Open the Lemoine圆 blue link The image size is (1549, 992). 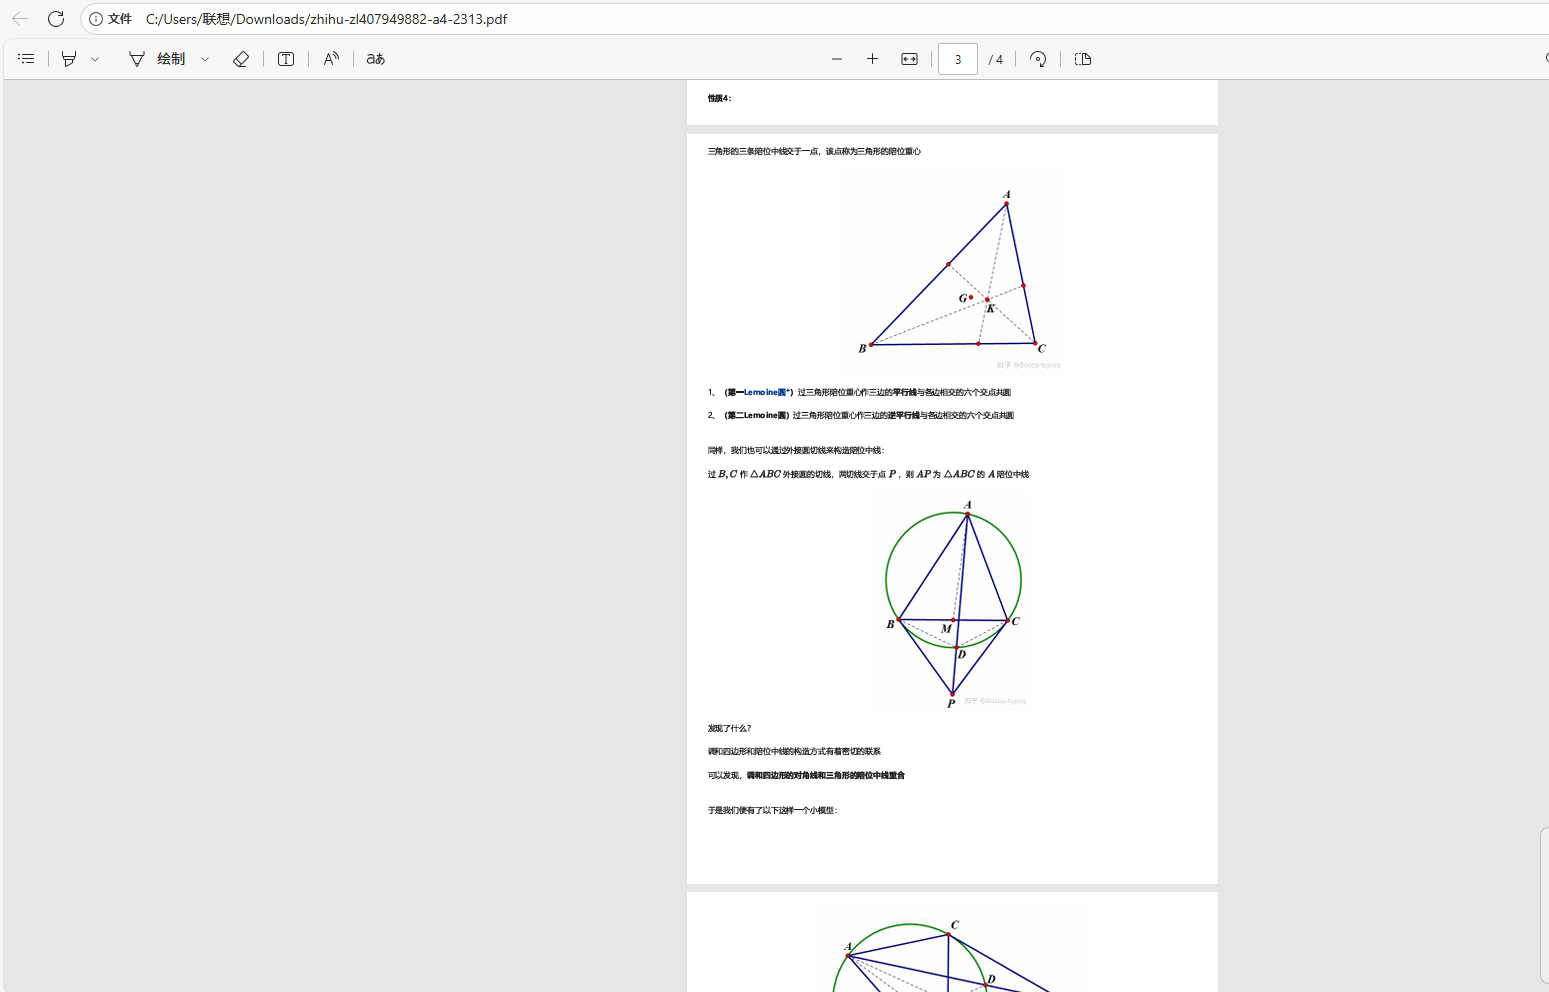pos(767,392)
